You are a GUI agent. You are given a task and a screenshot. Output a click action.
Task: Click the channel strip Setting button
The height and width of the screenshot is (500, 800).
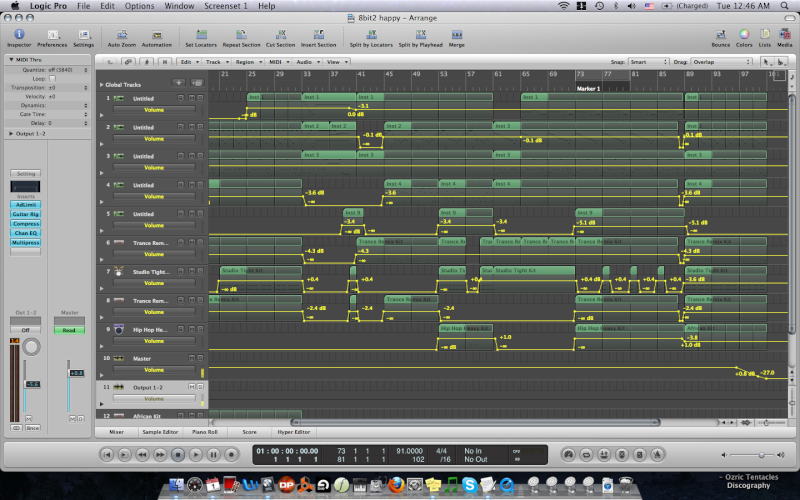(x=26, y=174)
